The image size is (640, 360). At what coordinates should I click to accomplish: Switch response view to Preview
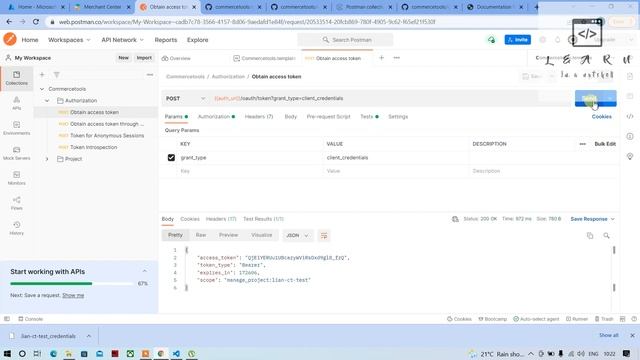click(228, 235)
